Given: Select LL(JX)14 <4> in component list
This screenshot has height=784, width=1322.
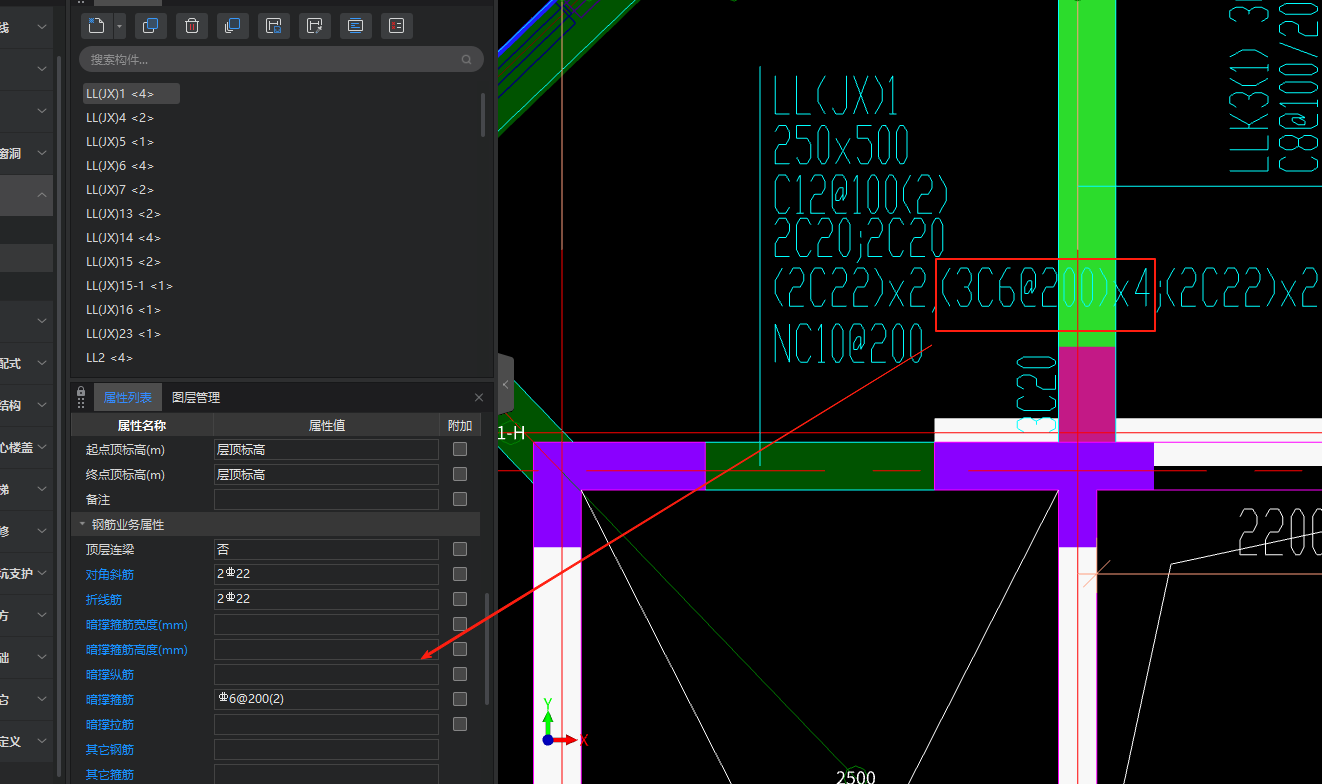Looking at the screenshot, I should tap(123, 238).
